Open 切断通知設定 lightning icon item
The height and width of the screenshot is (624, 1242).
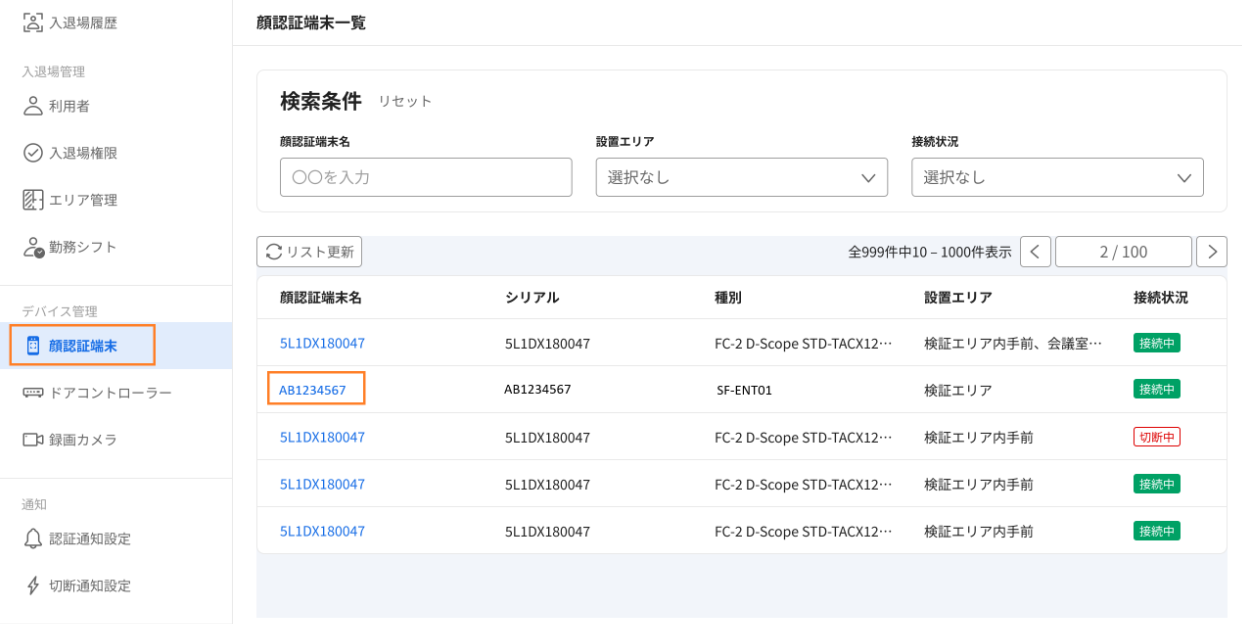(33, 586)
